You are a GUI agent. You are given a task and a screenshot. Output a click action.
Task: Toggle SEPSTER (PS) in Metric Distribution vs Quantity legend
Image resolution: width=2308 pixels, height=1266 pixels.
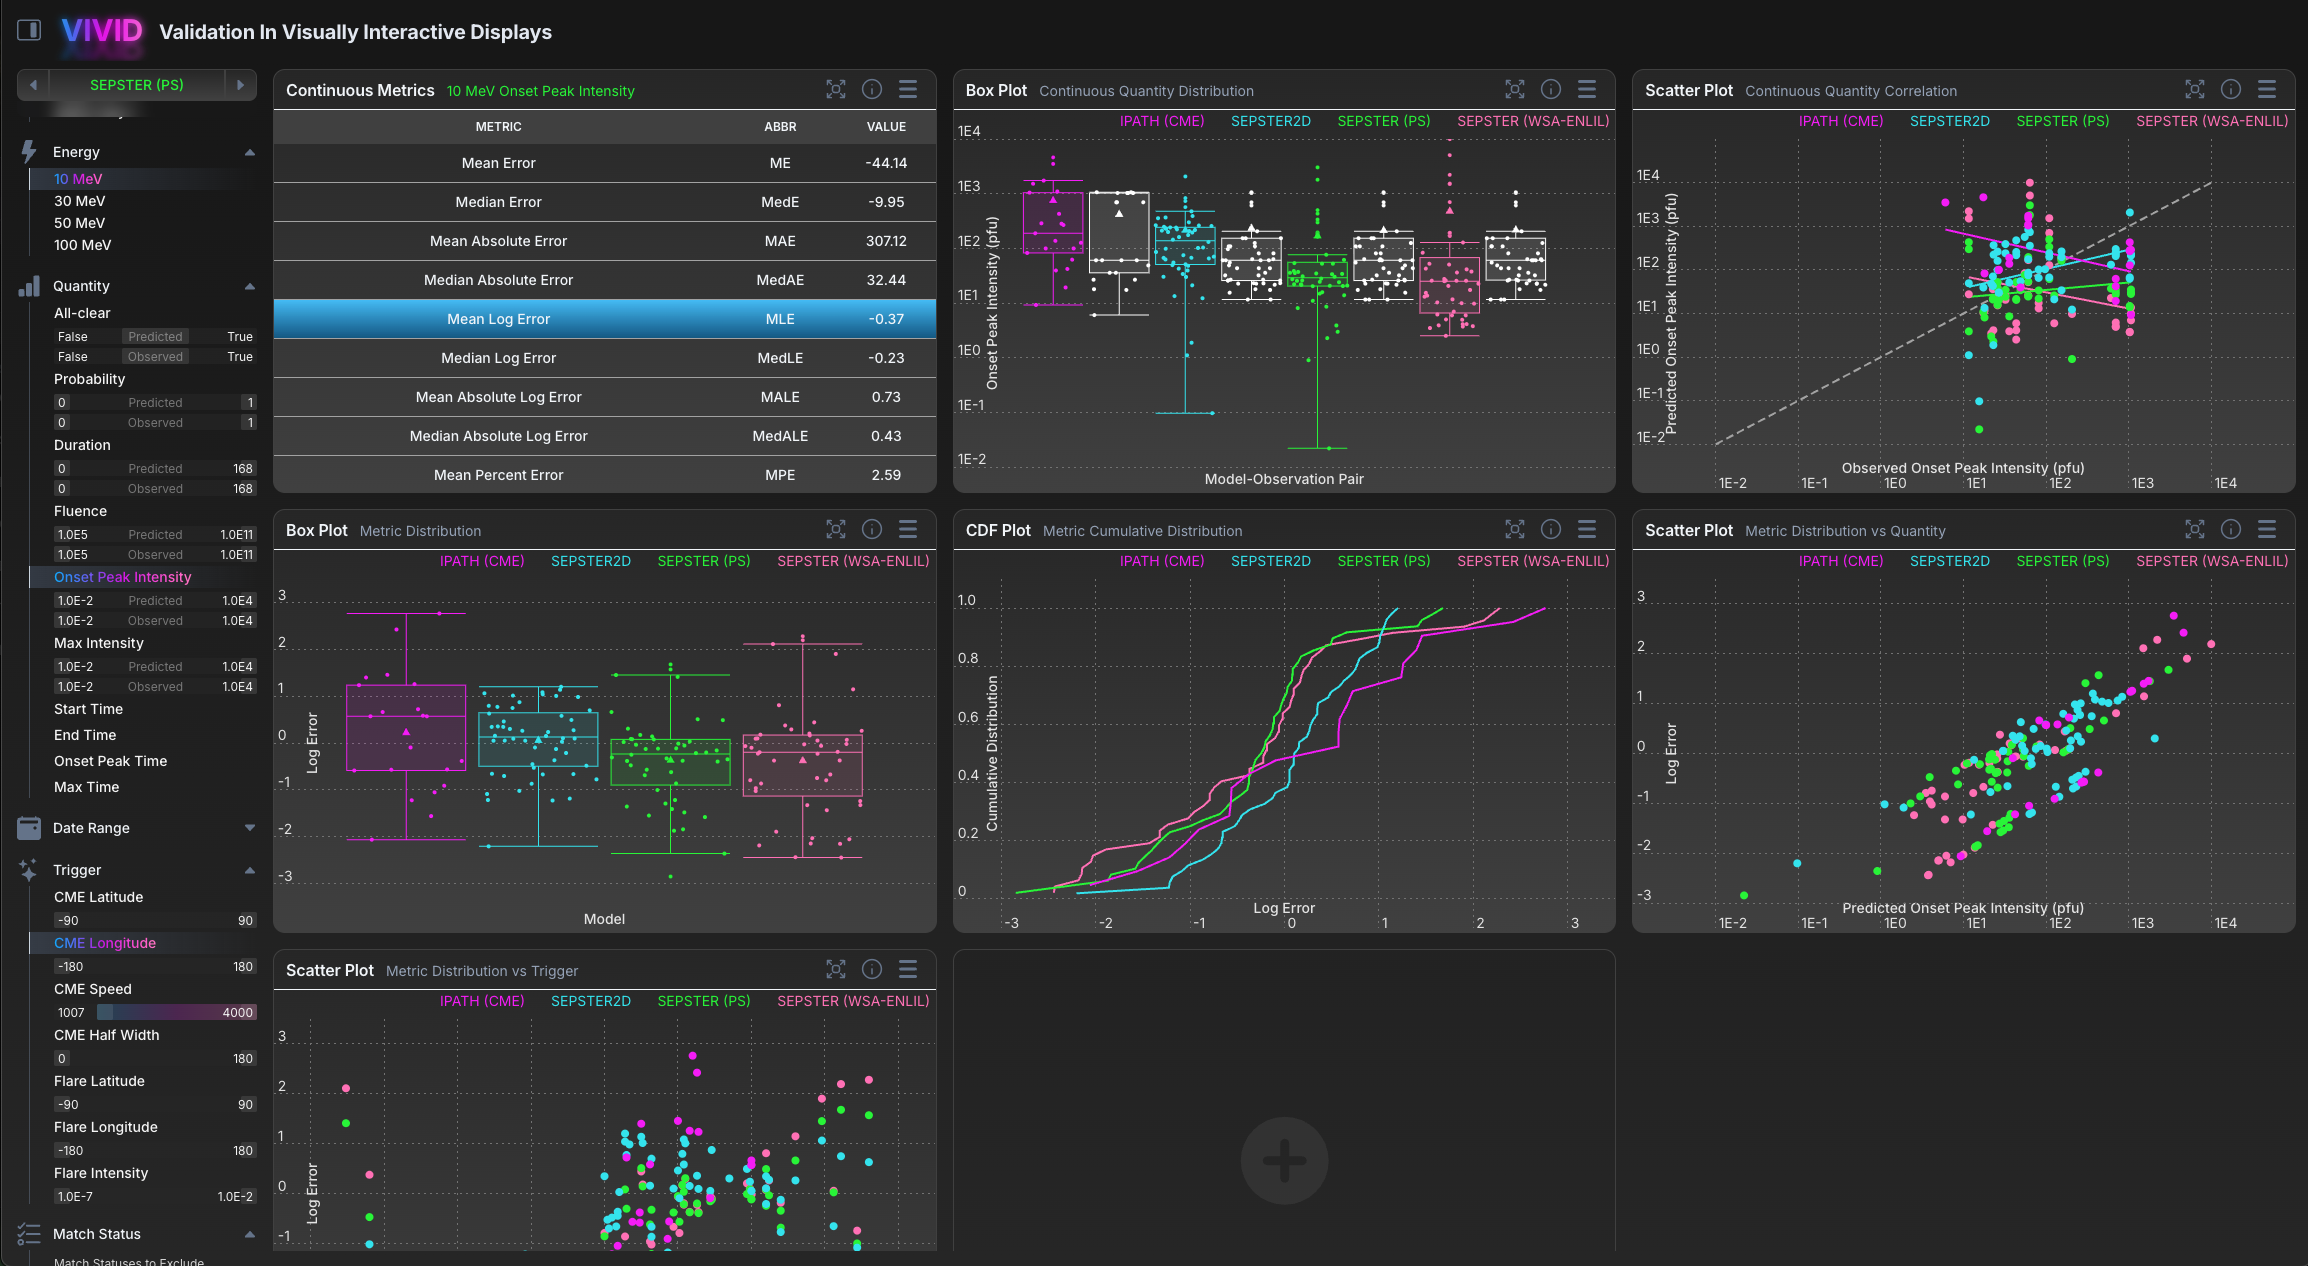click(x=2063, y=561)
